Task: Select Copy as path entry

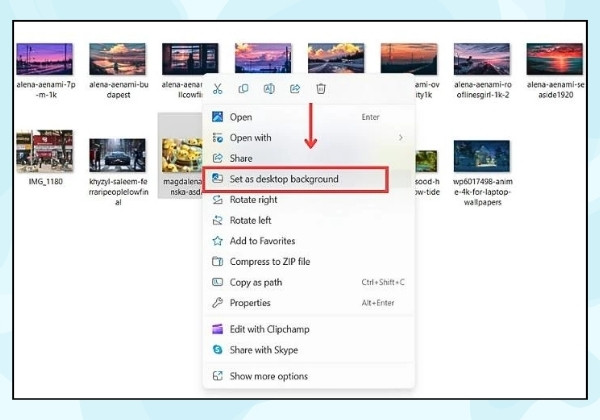Action: 308,282
